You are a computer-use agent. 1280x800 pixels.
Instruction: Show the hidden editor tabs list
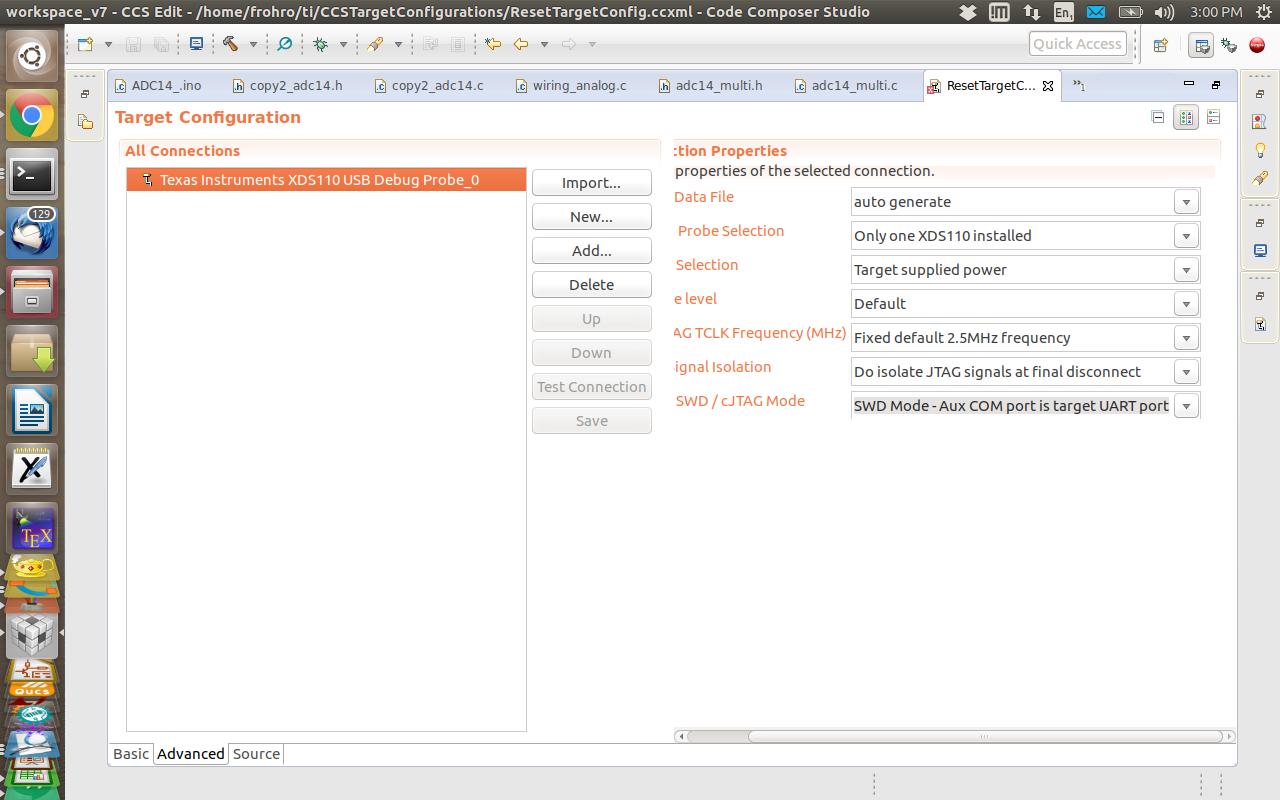click(x=1078, y=85)
